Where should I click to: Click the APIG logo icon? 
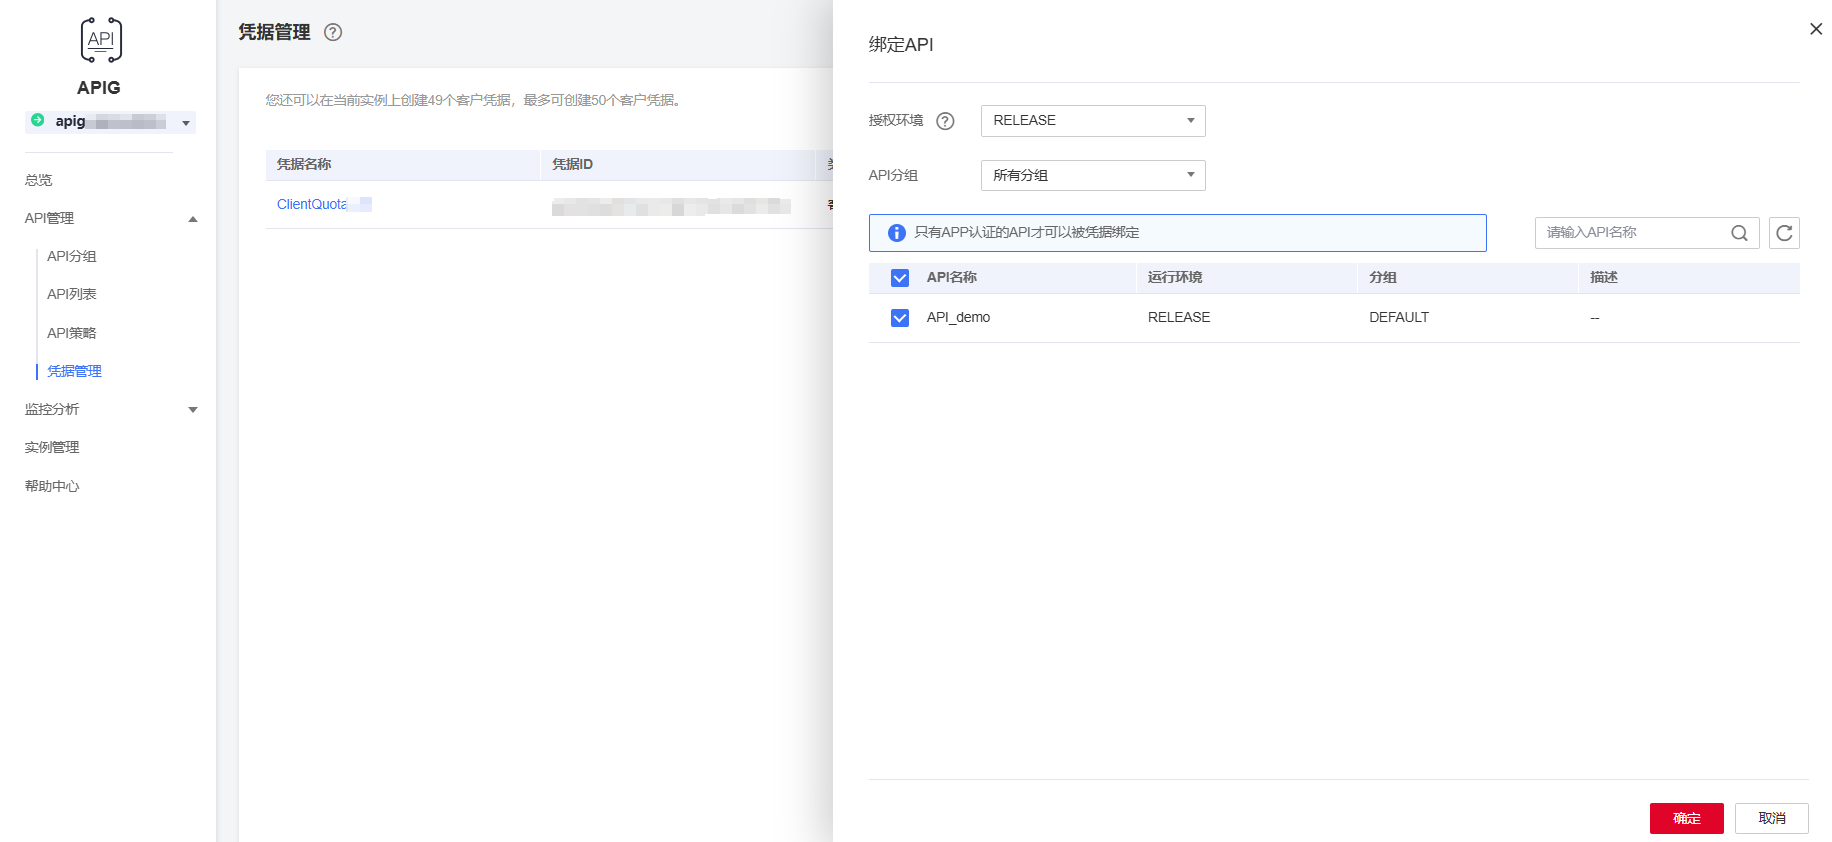click(x=101, y=40)
